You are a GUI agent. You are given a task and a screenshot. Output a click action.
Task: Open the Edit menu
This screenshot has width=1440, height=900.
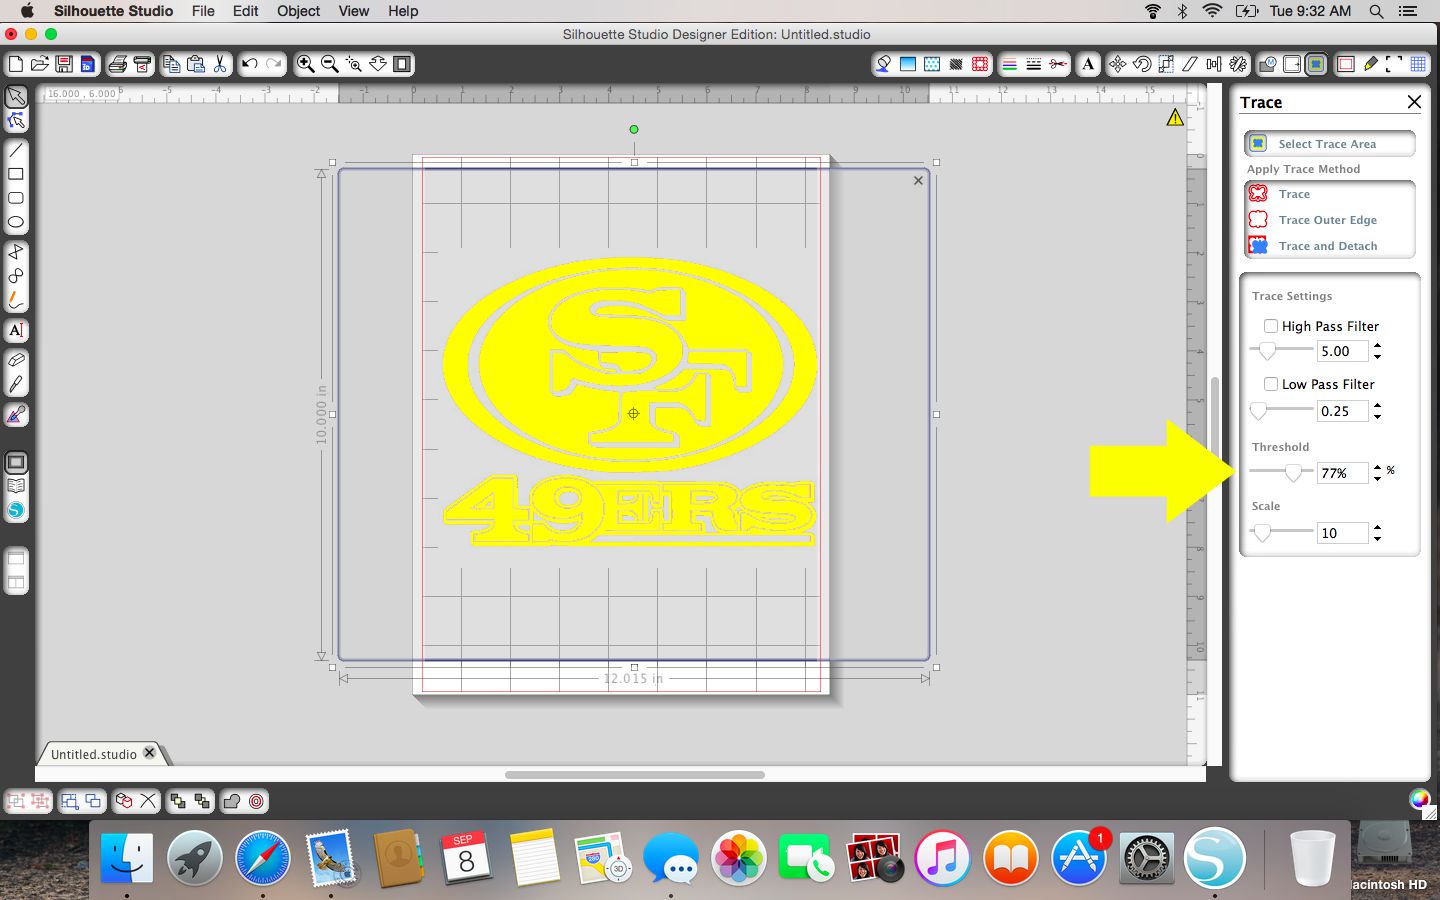pos(245,11)
